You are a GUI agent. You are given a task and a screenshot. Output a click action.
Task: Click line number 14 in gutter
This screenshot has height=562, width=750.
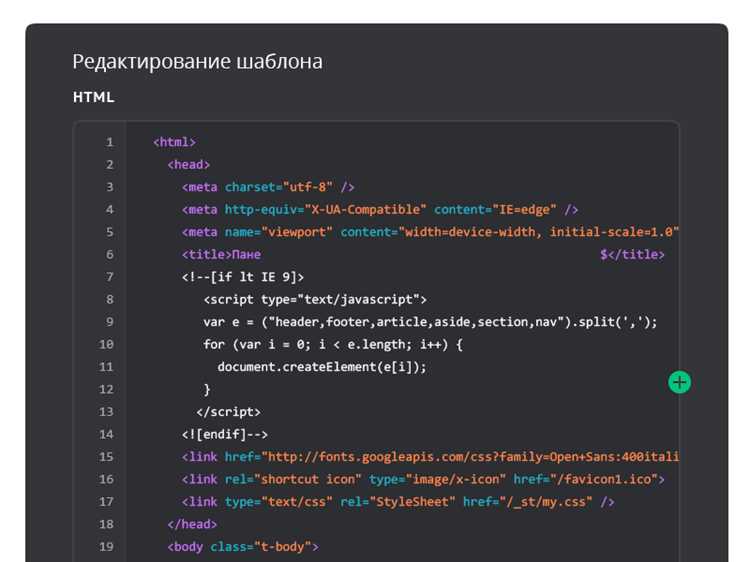(106, 434)
